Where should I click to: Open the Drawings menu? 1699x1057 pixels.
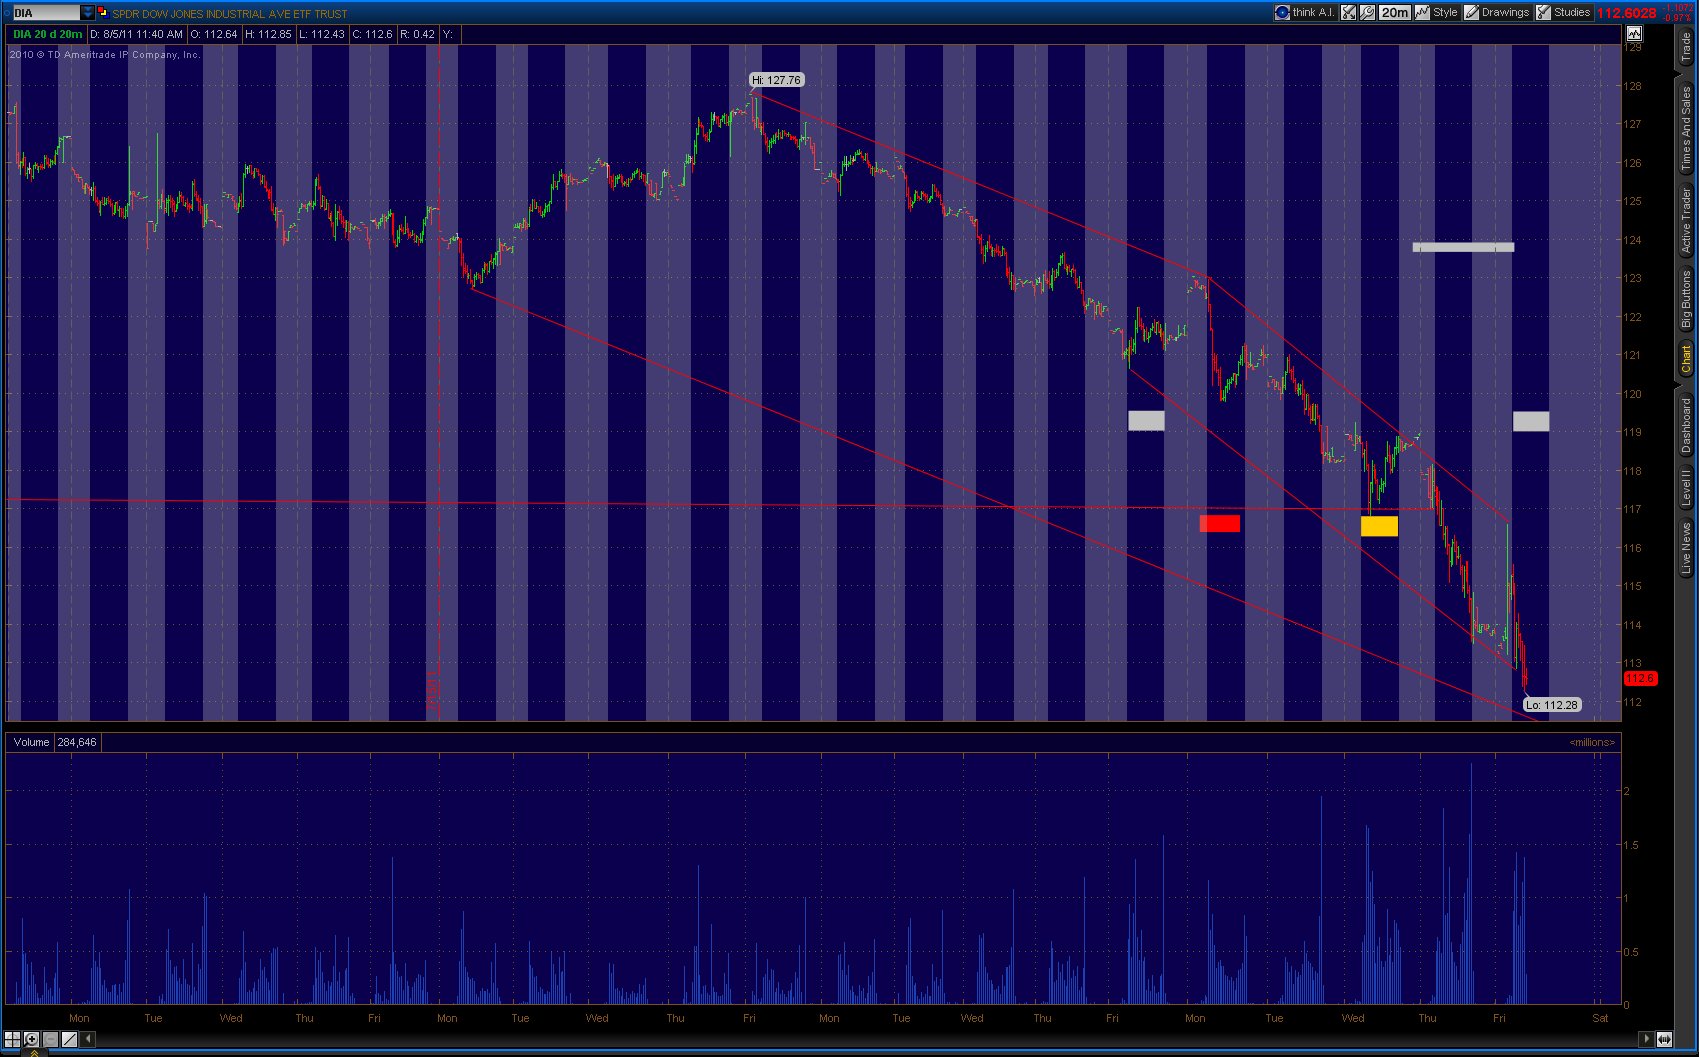click(x=1497, y=12)
